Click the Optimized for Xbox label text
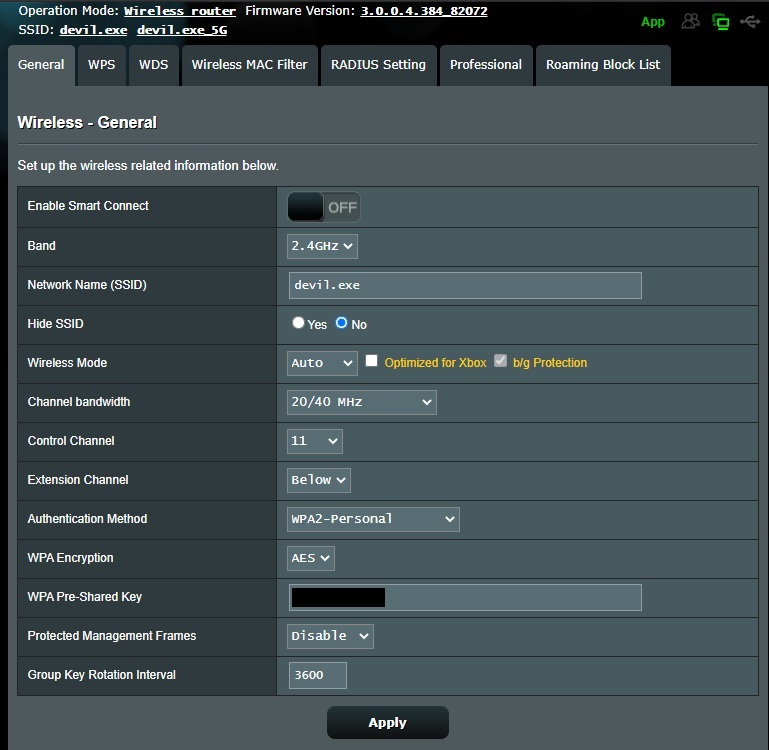The width and height of the screenshot is (769, 750). 435,362
